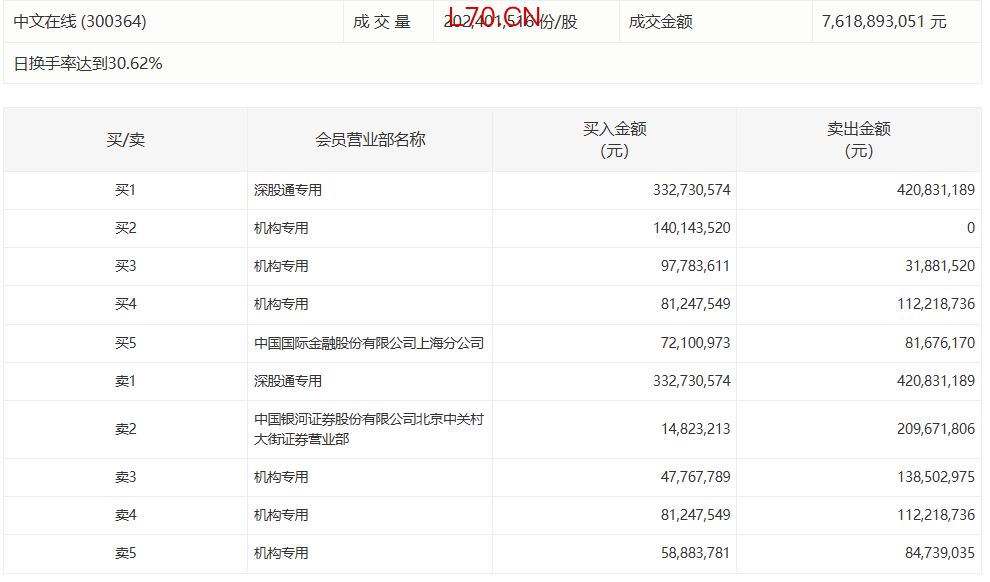This screenshot has width=990, height=582.
Task: Click the 卖出金额 (元) column header
Action: [858, 140]
